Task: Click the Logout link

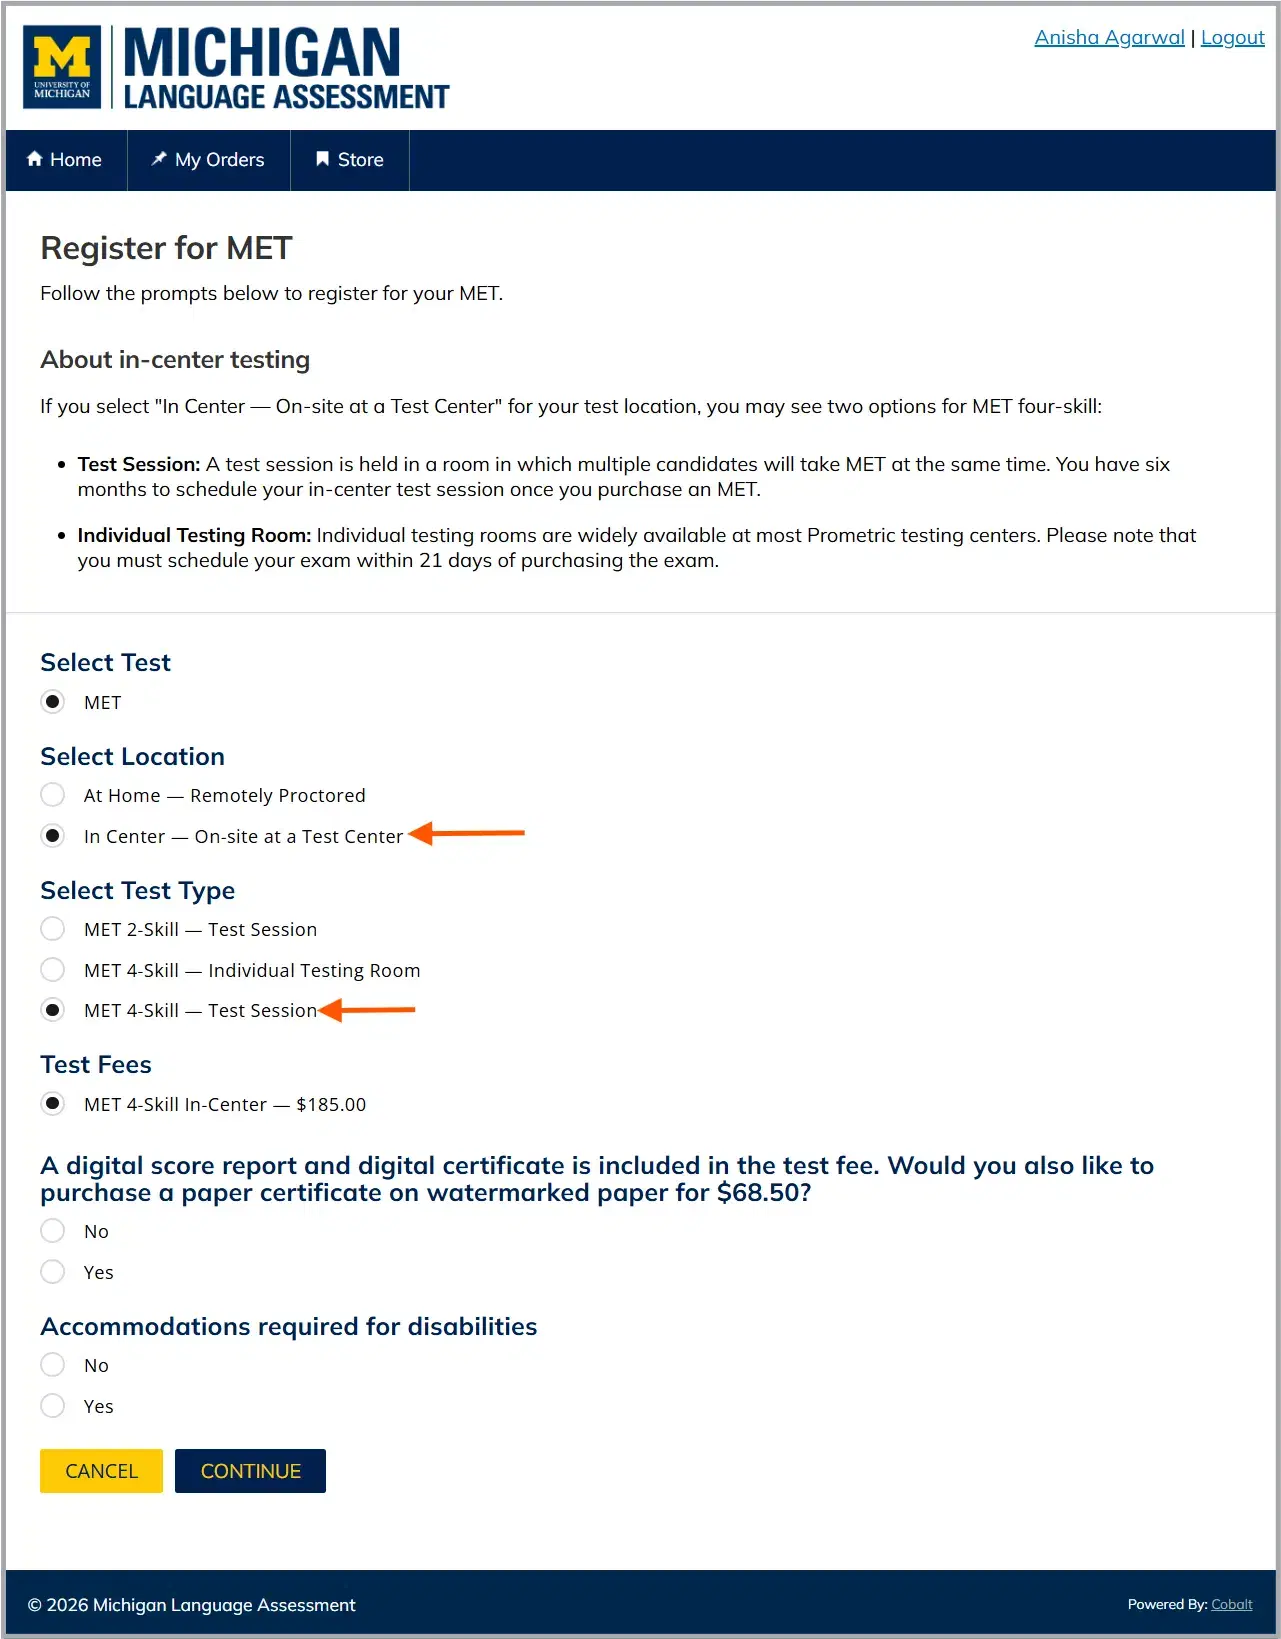Action: pyautogui.click(x=1231, y=37)
